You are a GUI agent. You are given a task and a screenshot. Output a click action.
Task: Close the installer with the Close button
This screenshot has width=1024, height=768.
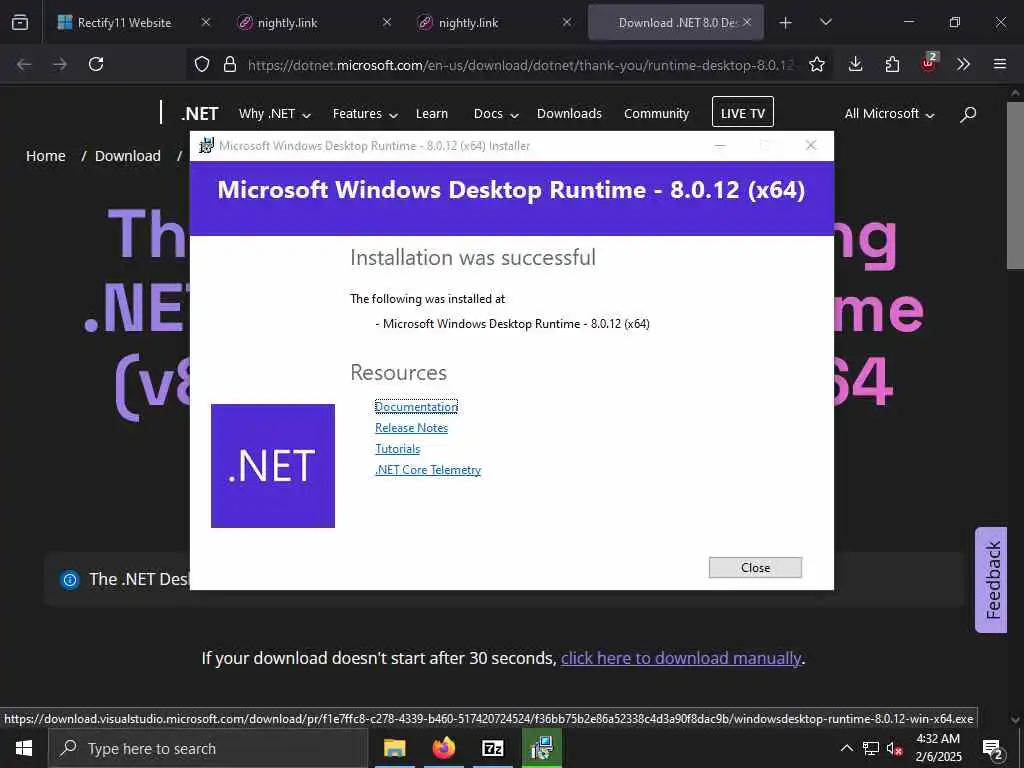(x=755, y=568)
